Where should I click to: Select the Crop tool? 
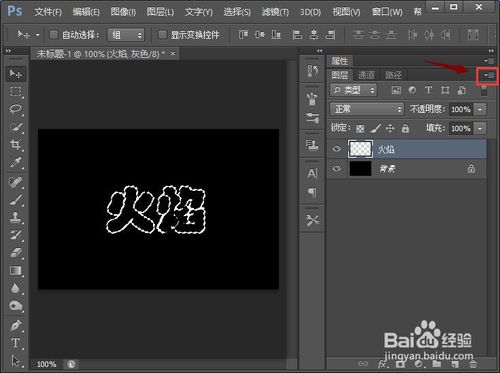tap(15, 145)
